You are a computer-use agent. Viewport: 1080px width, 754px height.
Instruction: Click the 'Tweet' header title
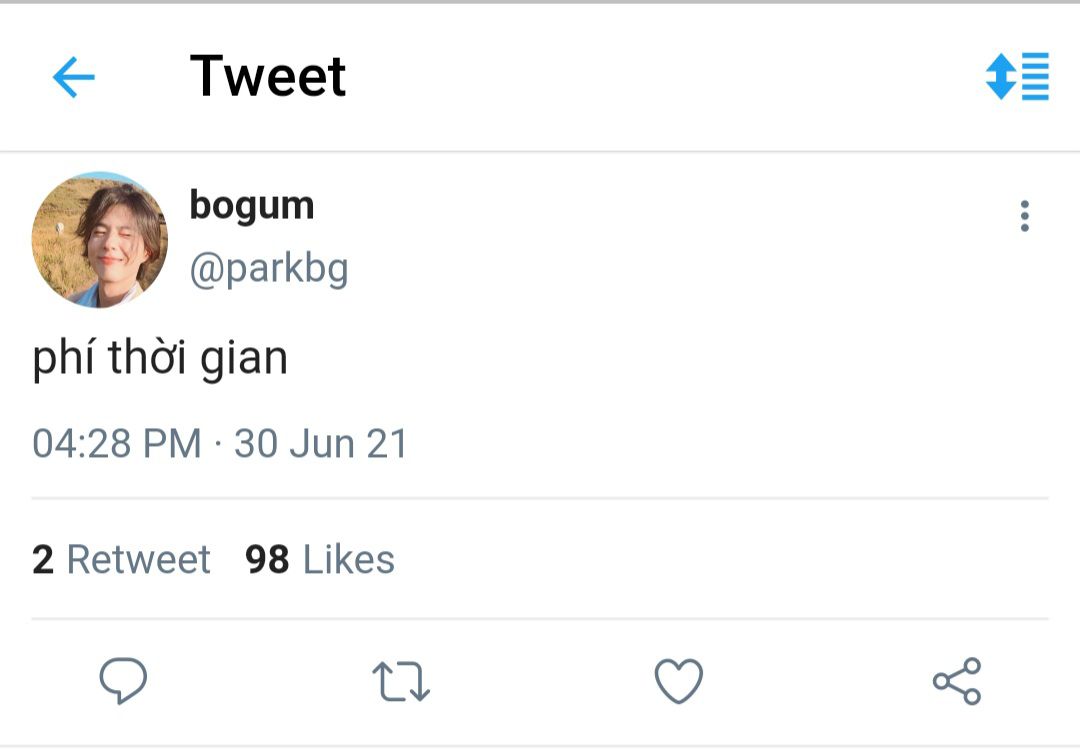pyautogui.click(x=268, y=76)
